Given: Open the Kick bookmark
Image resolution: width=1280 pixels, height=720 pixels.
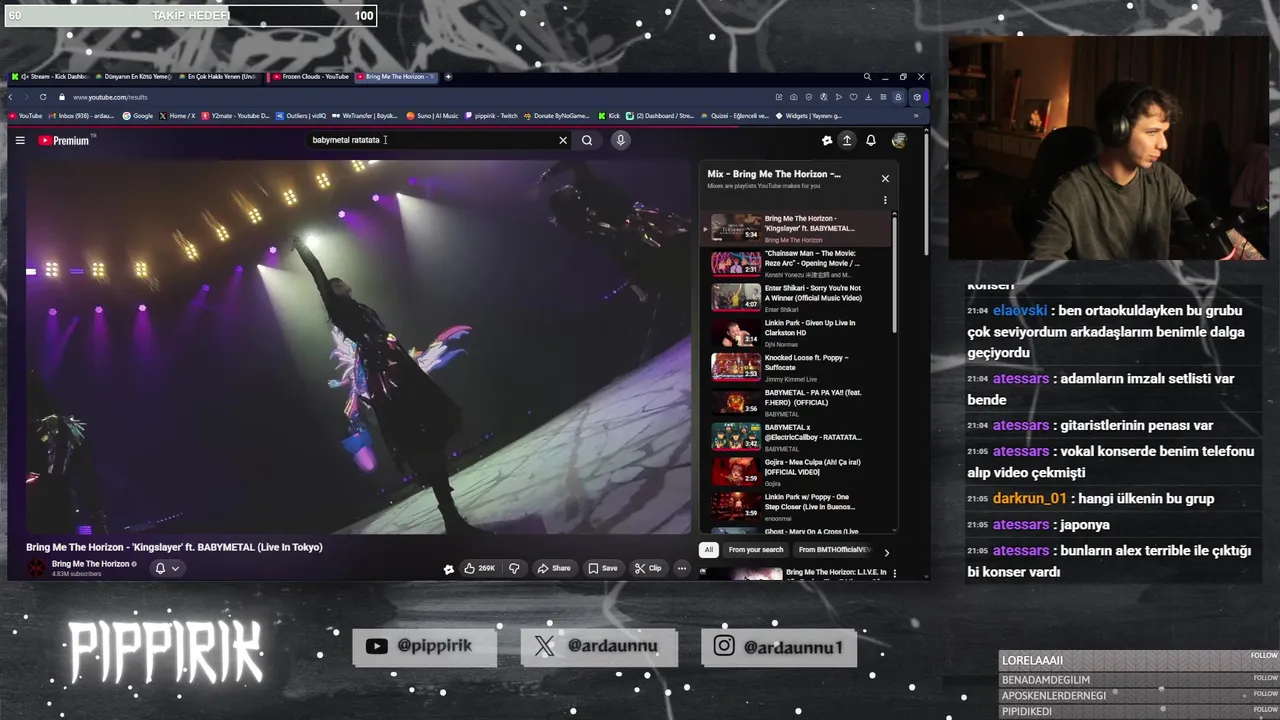Looking at the screenshot, I should (x=609, y=116).
